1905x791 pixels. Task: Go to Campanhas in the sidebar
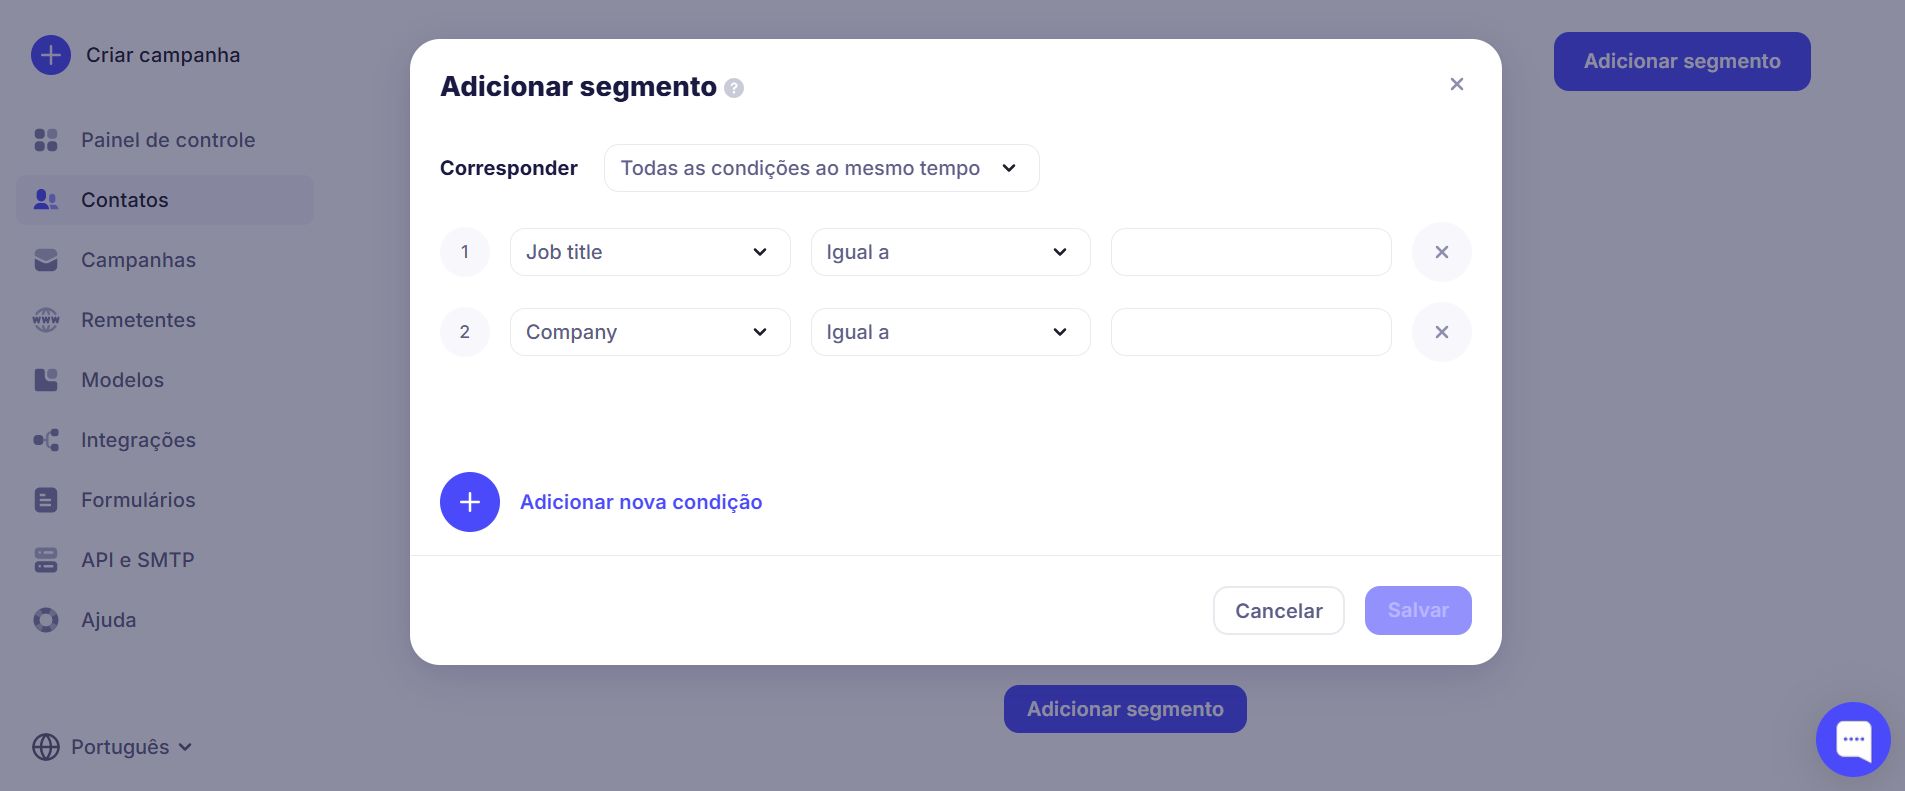[x=138, y=260]
